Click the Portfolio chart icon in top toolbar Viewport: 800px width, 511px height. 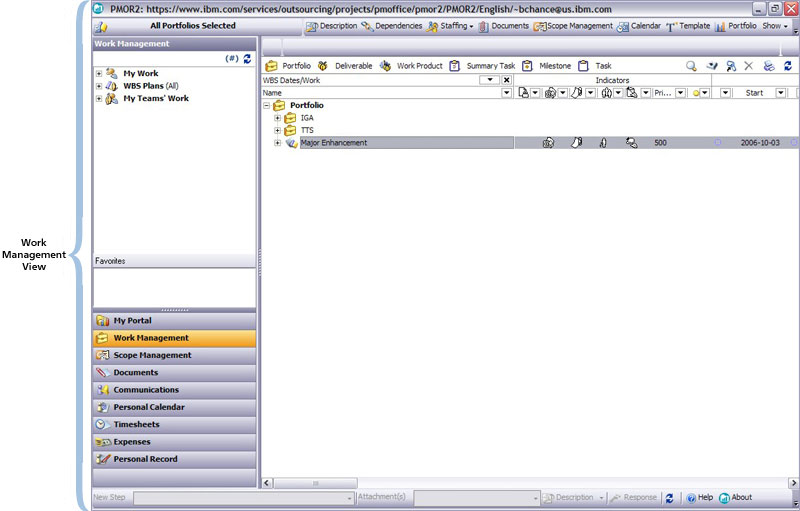click(720, 27)
